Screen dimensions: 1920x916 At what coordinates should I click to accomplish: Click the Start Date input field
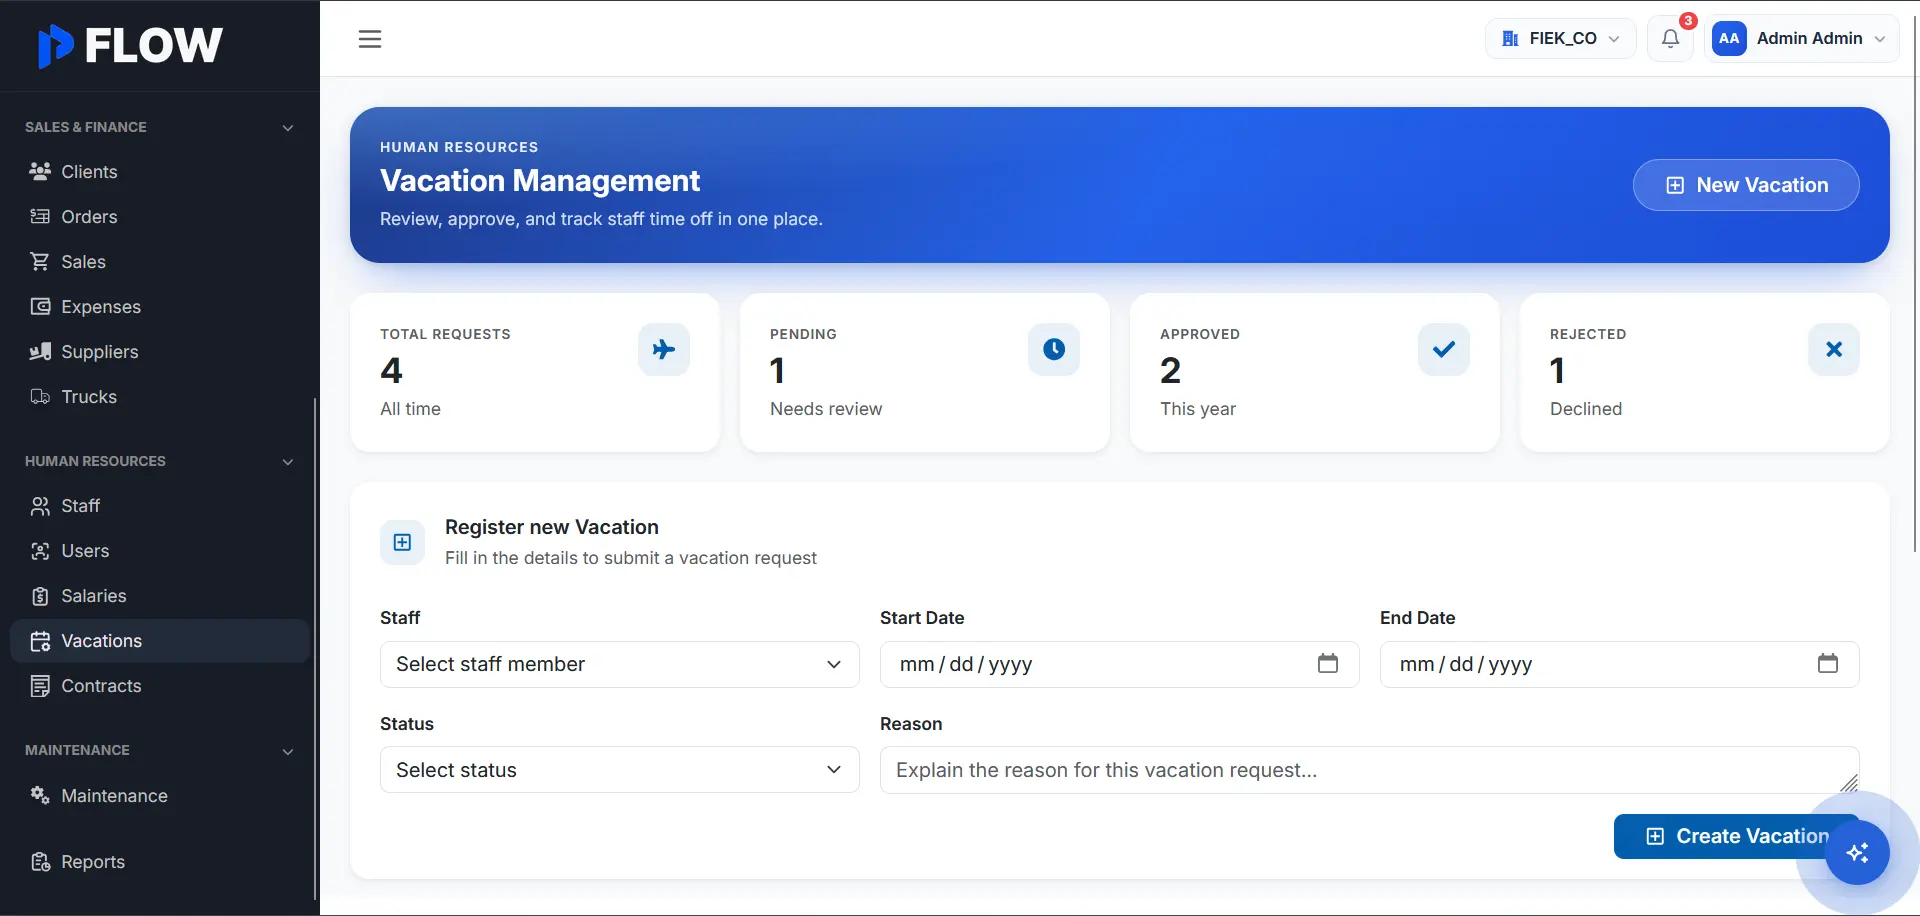tap(1119, 664)
